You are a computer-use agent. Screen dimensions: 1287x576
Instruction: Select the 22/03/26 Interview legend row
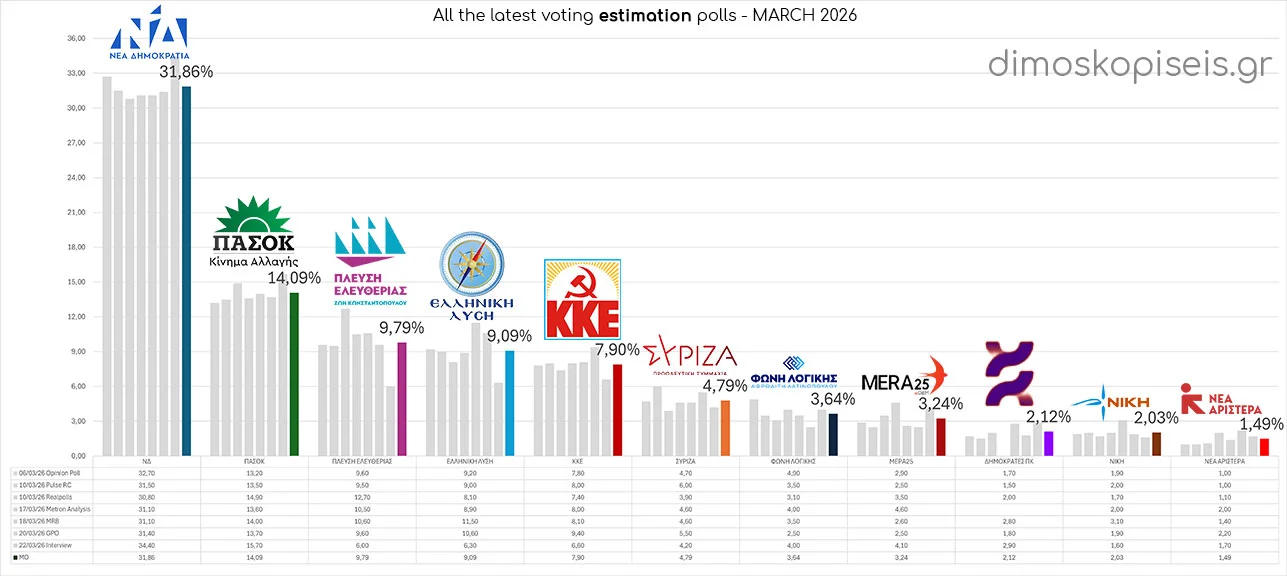click(52, 546)
